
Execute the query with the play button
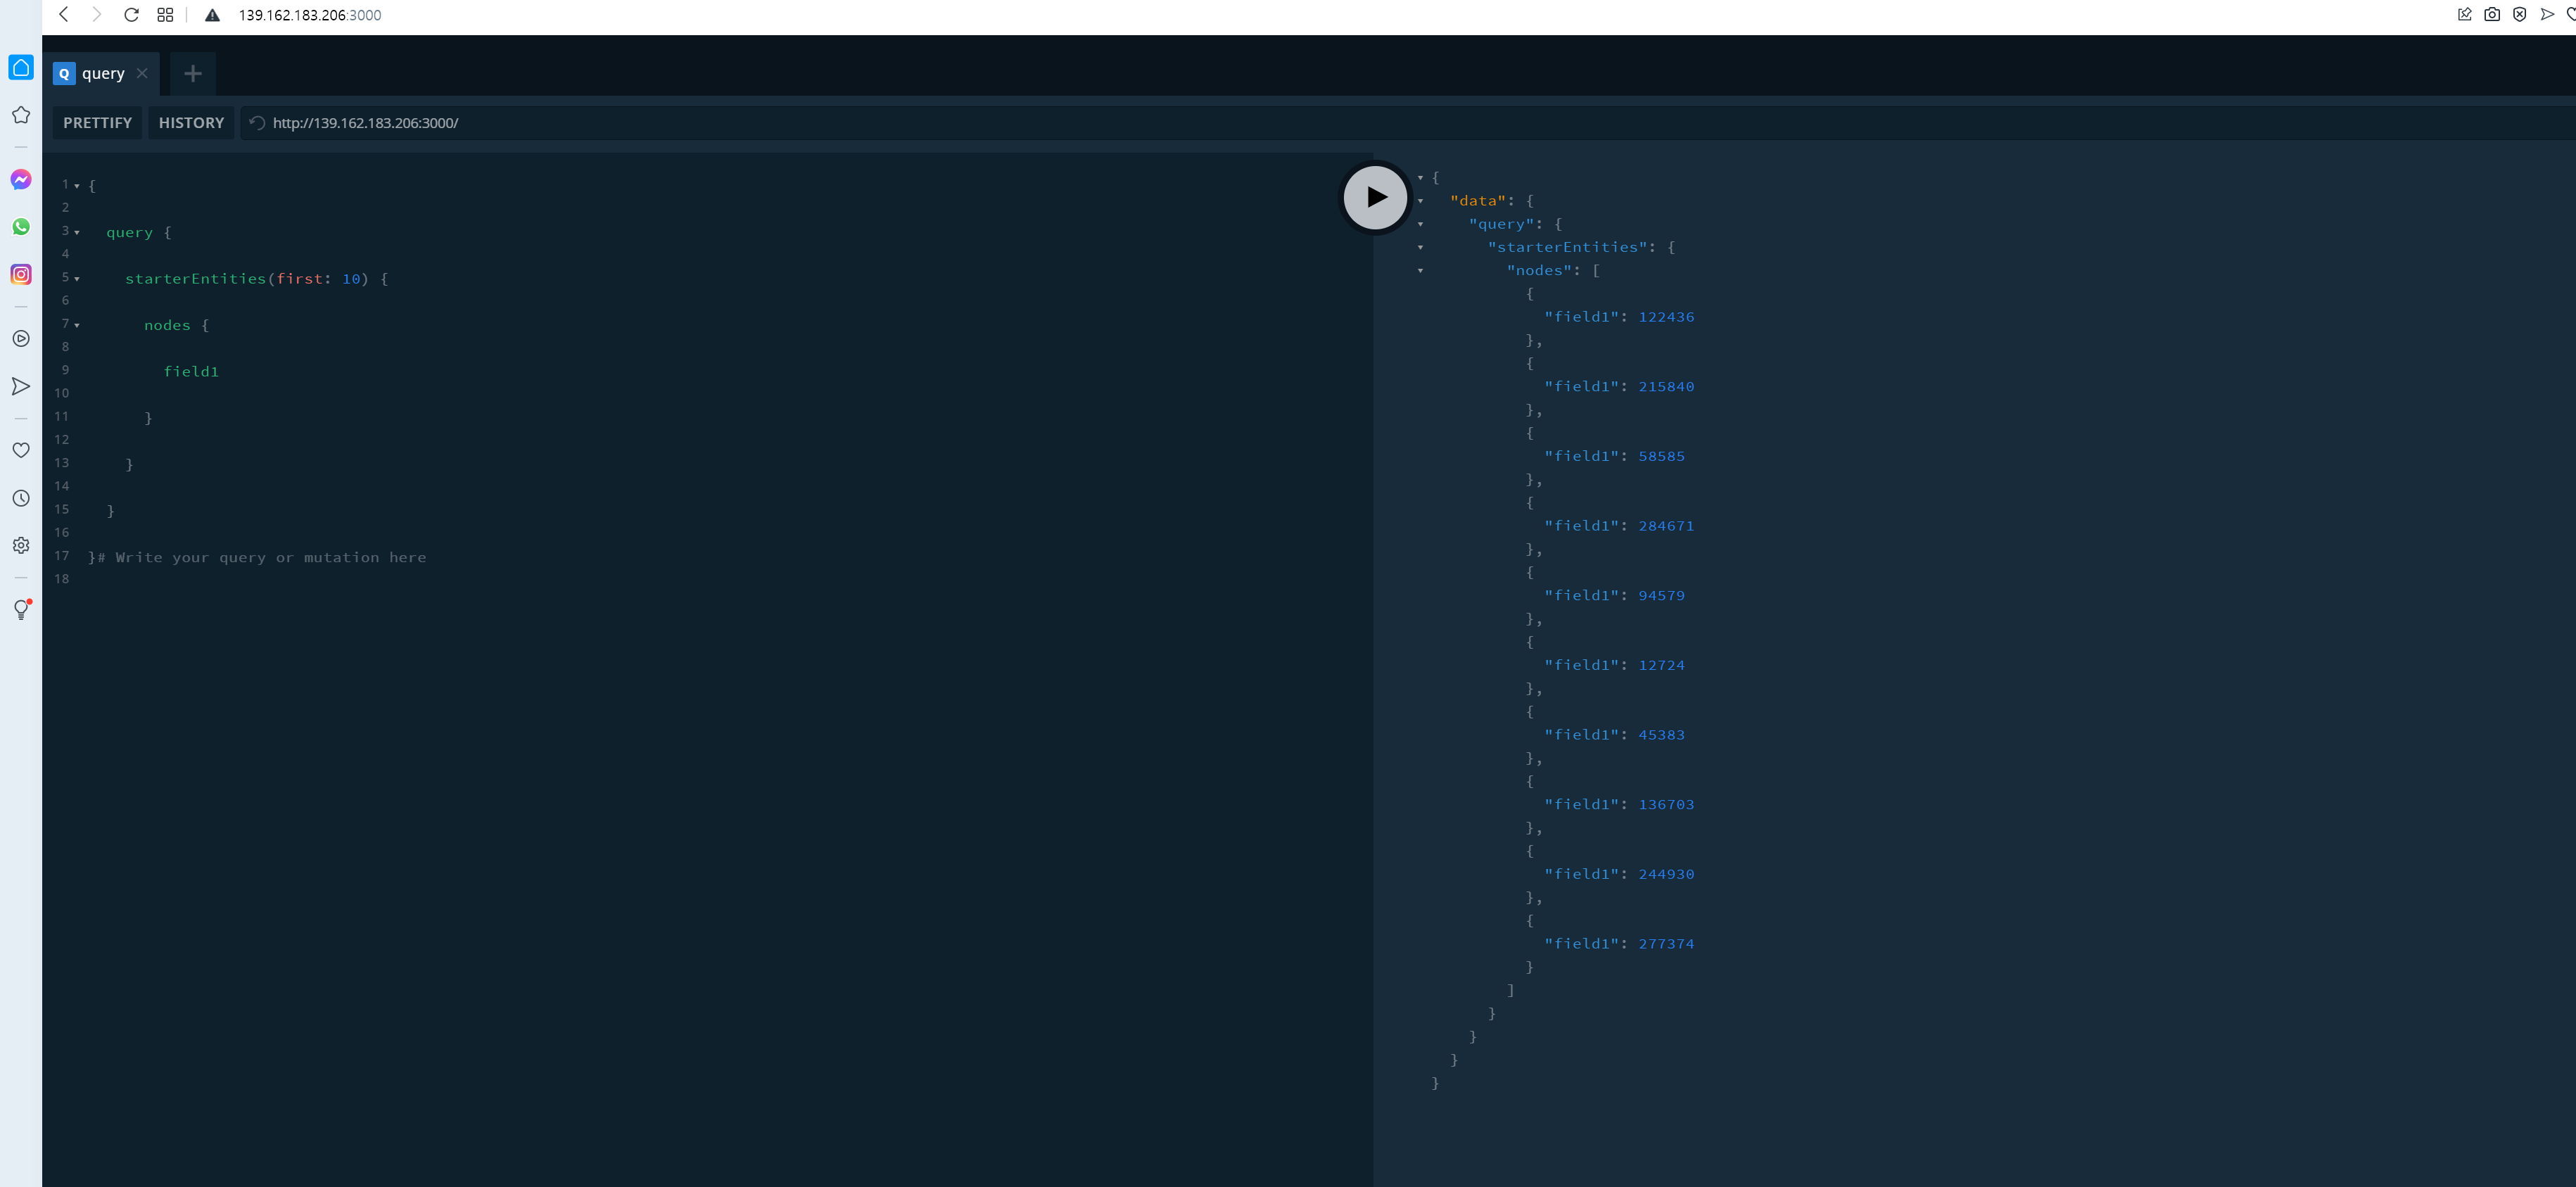[1374, 197]
